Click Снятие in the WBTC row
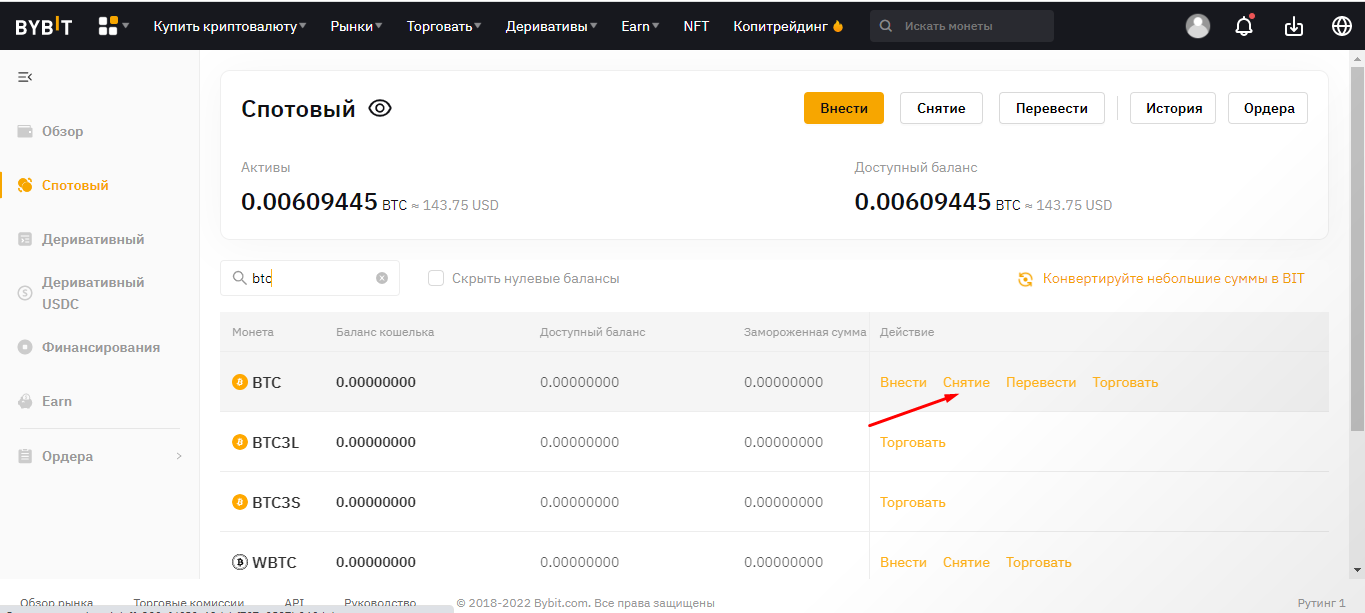Viewport: 1365px width, 613px height. pos(966,562)
